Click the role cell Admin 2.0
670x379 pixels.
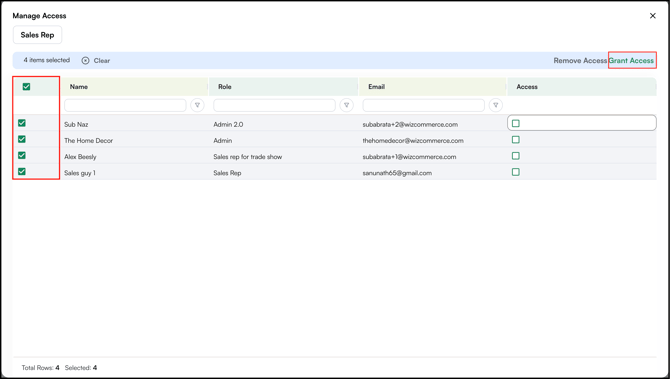tap(228, 124)
